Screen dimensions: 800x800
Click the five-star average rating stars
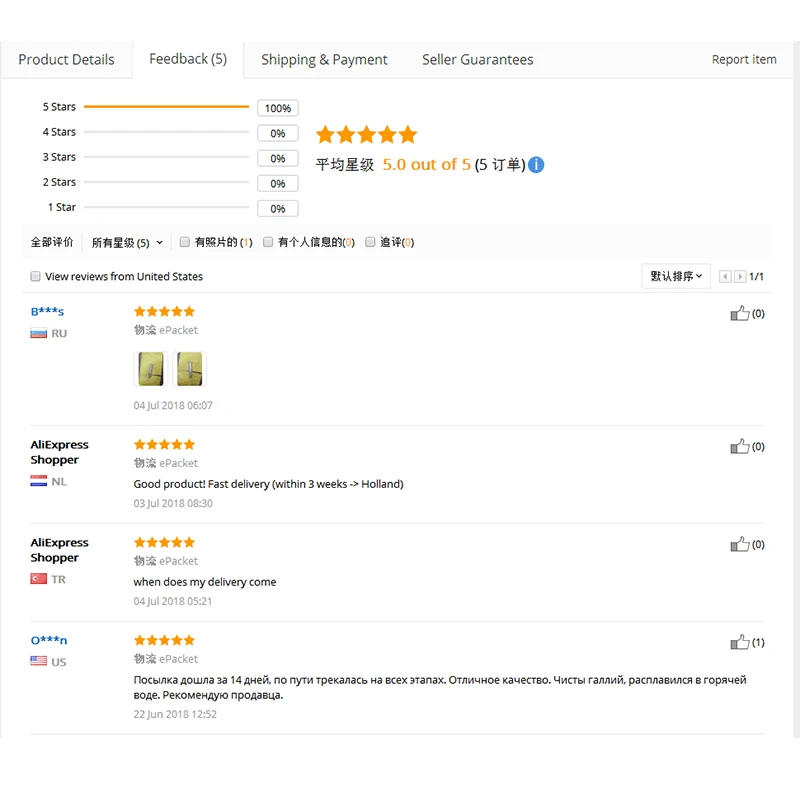[366, 135]
